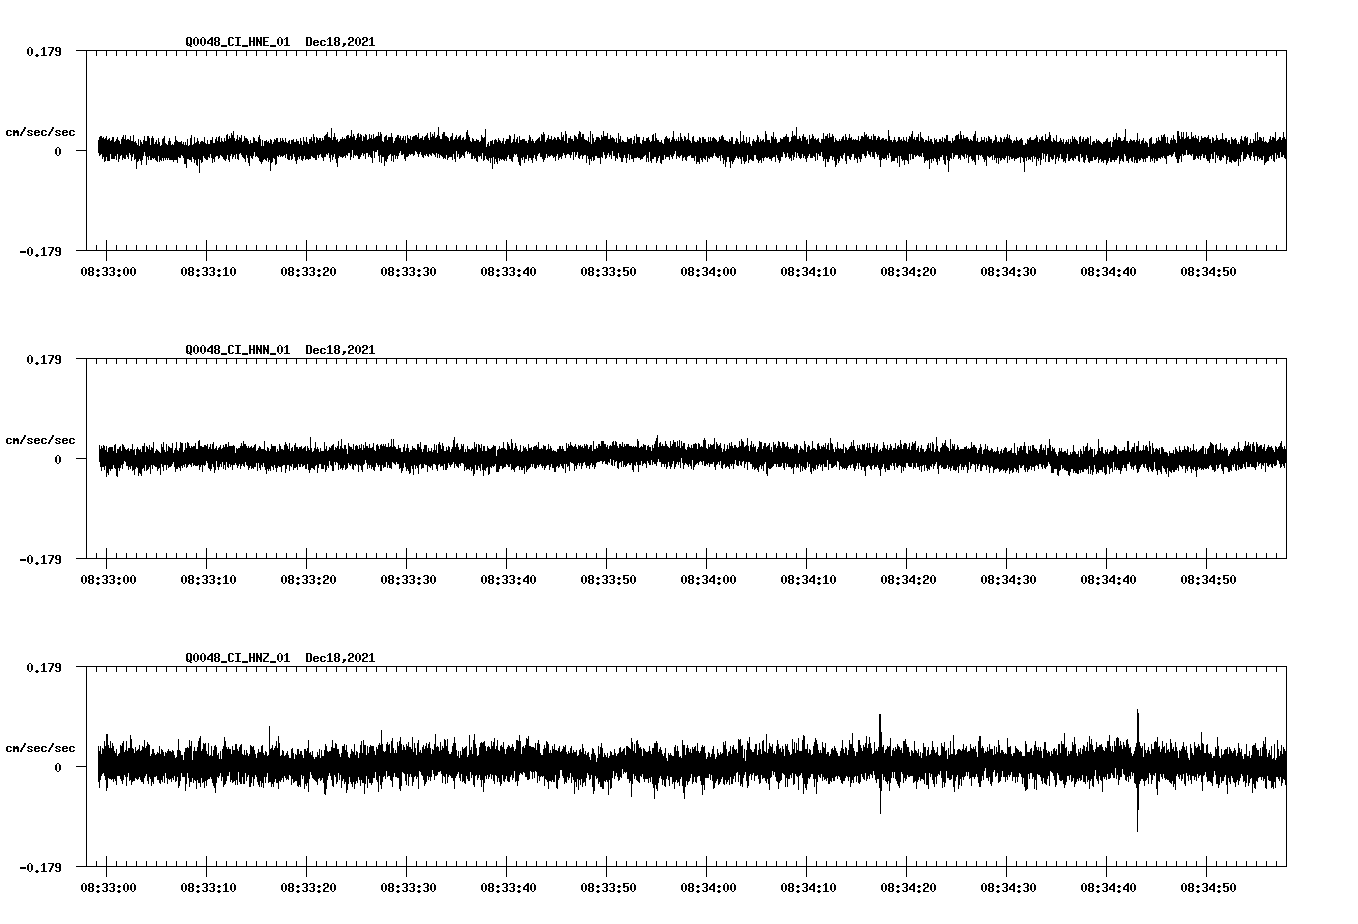
Task: Select the 08:33:50 time label under the HNE plot
Action: click(x=608, y=271)
